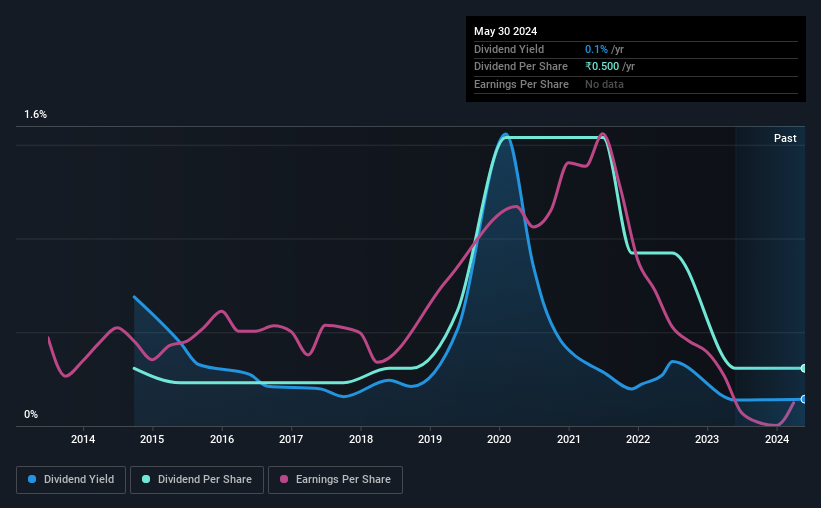Select the 2020 x-axis label

coord(499,439)
